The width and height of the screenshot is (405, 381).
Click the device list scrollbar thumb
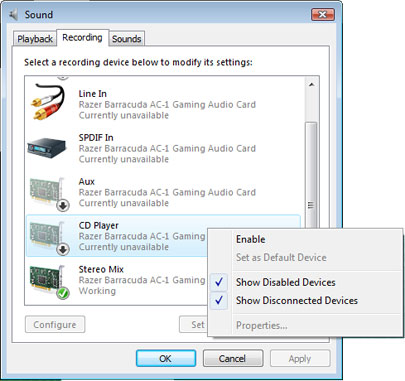(x=311, y=175)
